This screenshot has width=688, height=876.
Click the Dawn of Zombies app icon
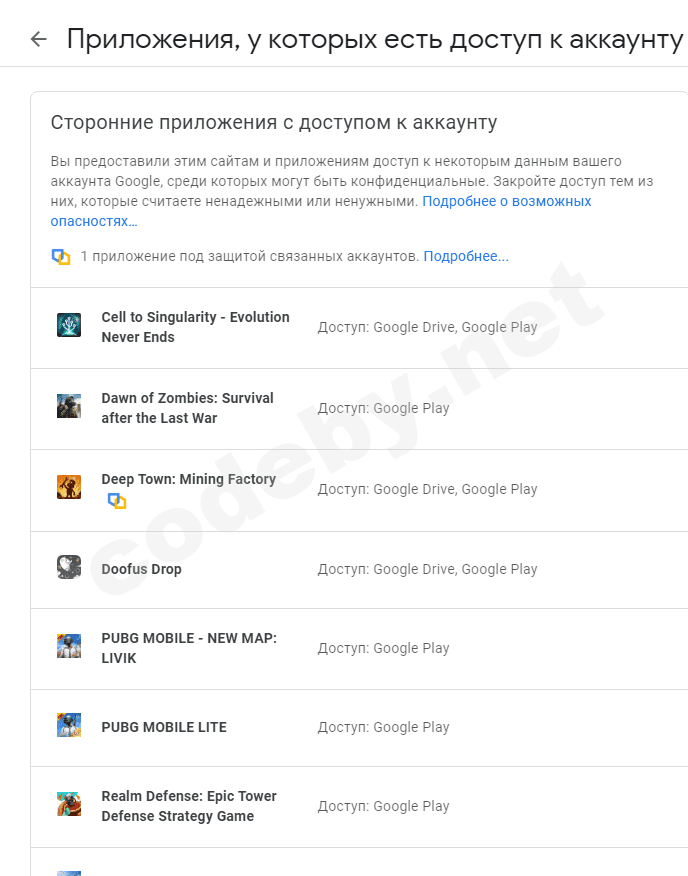click(x=69, y=406)
